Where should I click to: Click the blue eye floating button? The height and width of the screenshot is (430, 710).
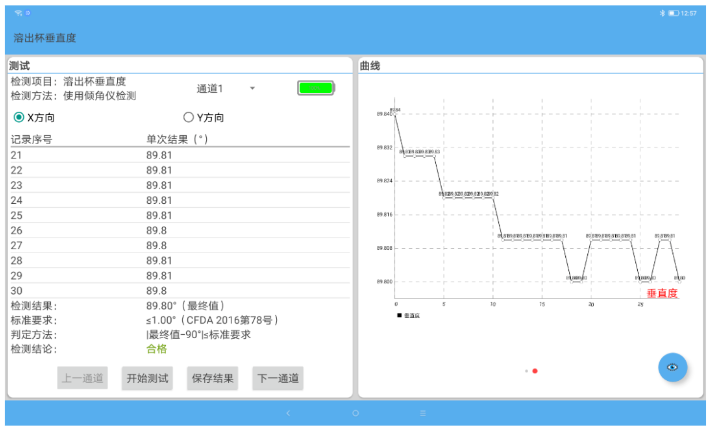[672, 367]
